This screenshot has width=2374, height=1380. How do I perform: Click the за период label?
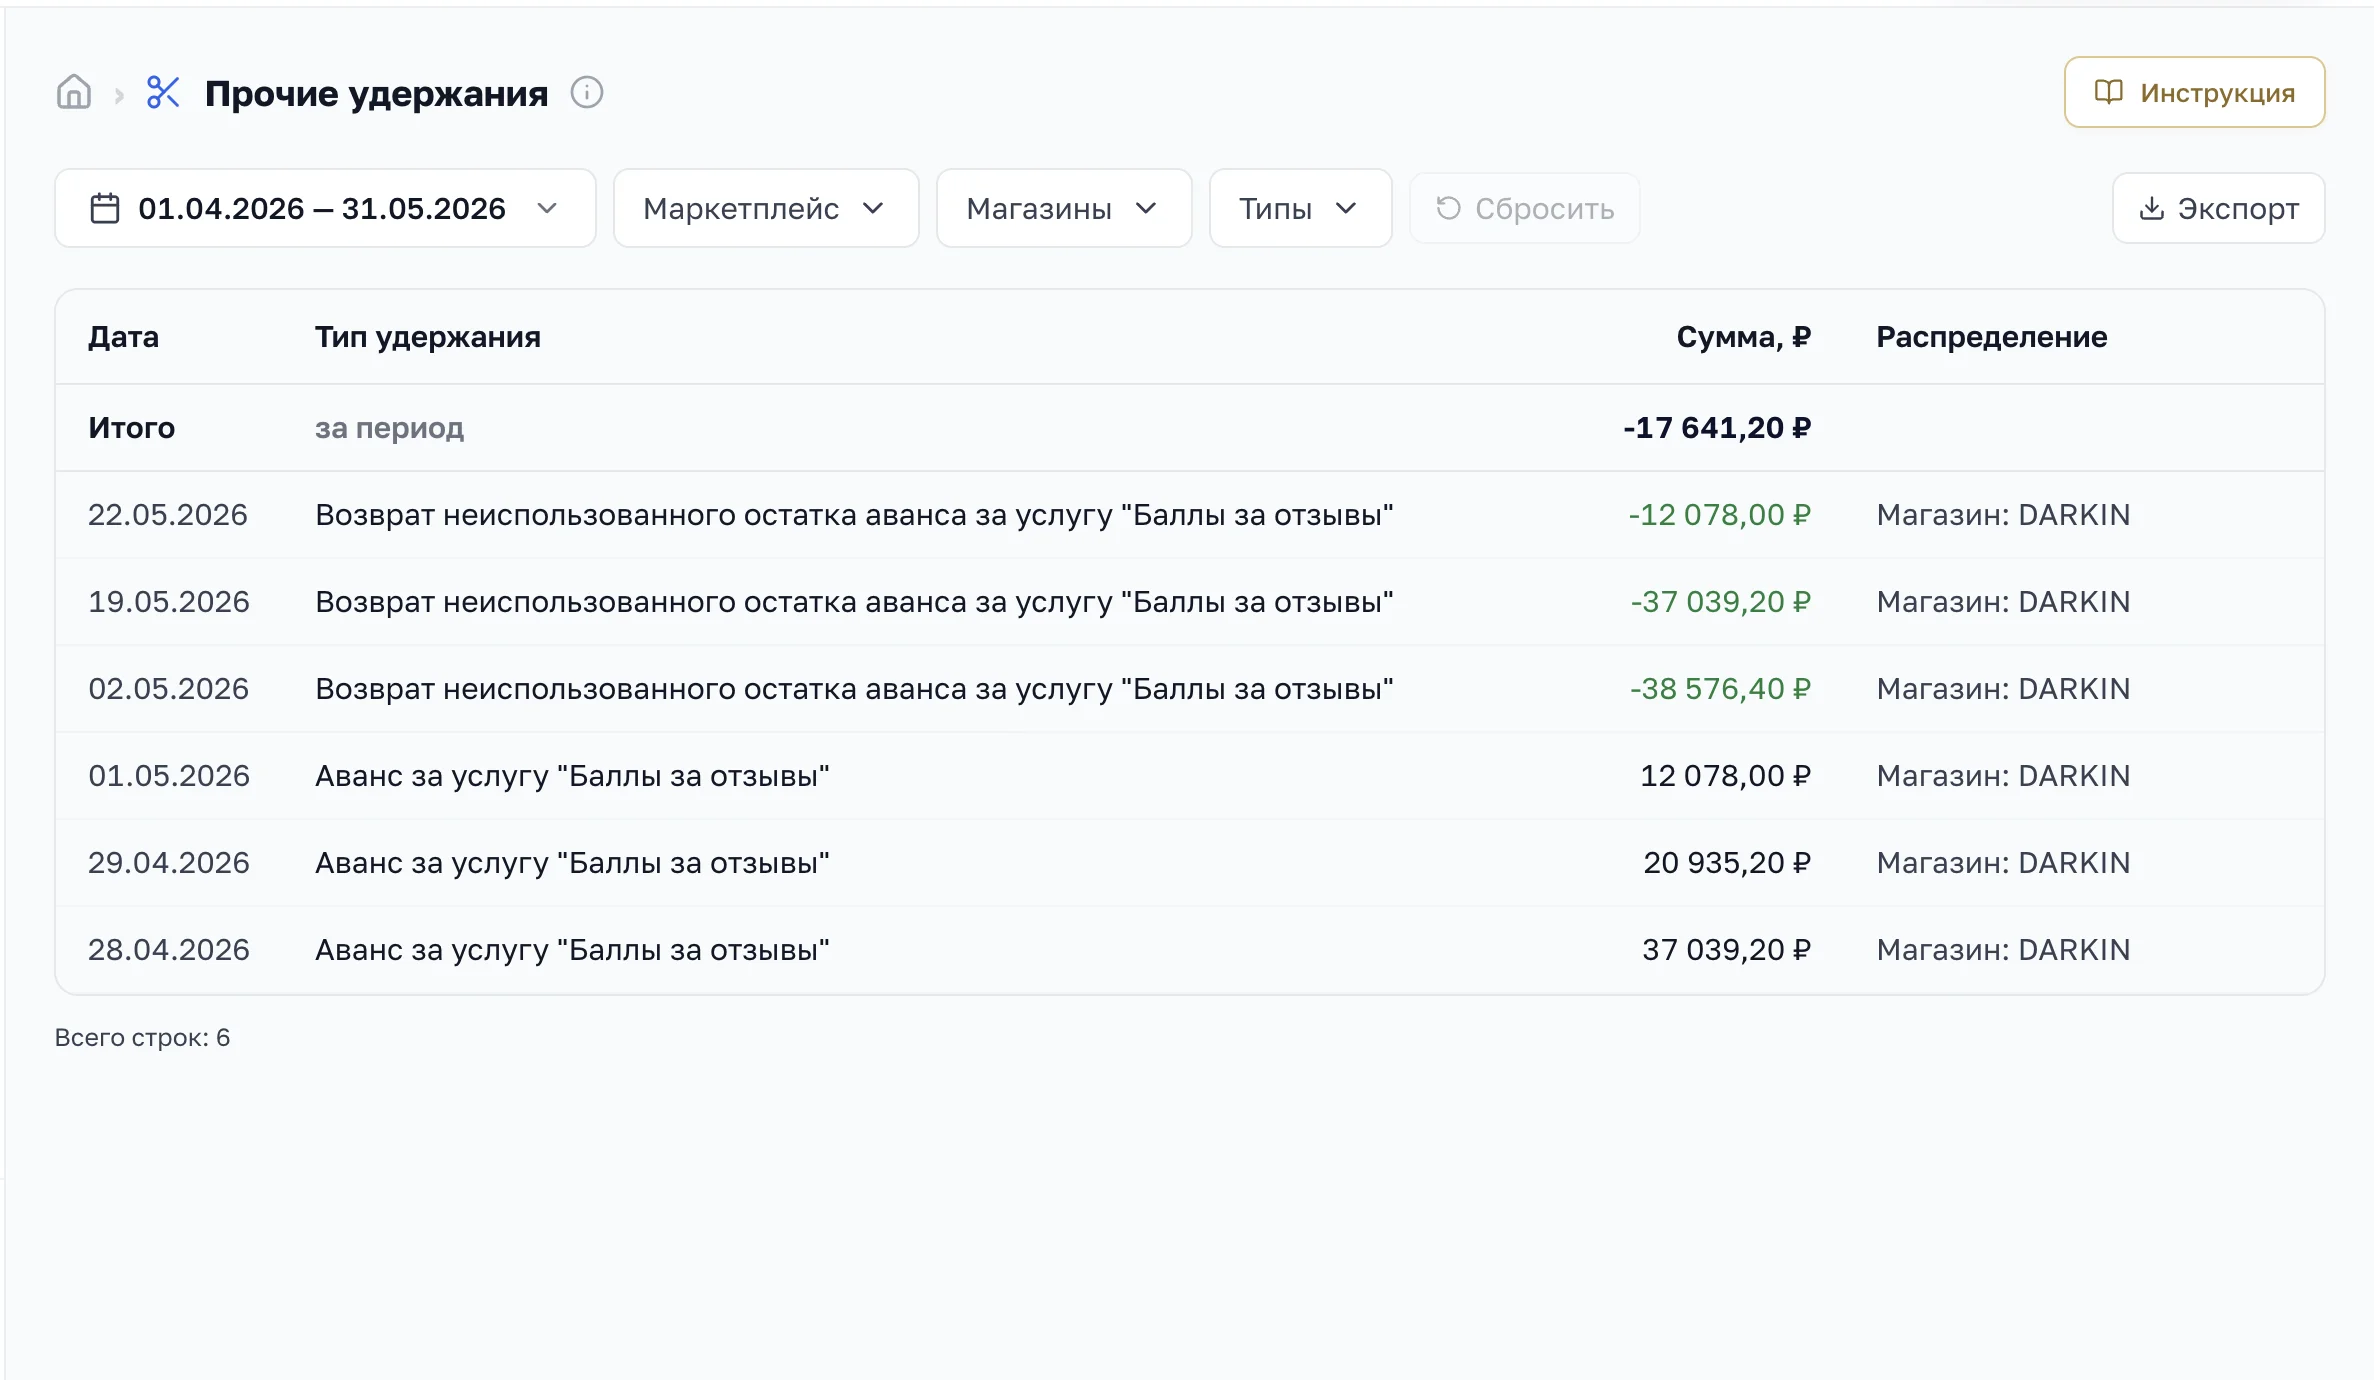389,428
